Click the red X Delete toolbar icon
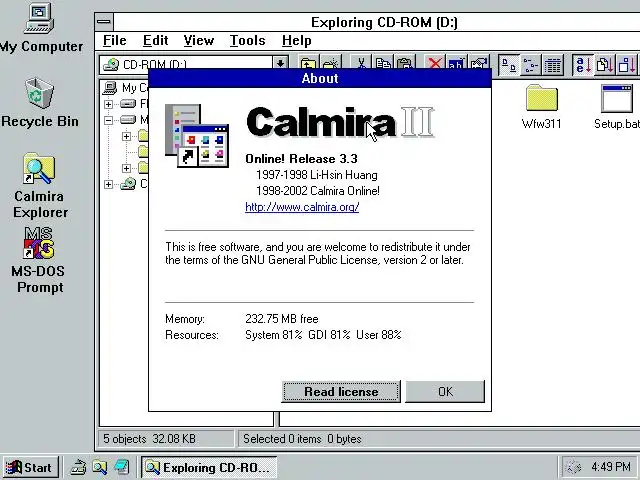640x480 pixels. point(435,64)
